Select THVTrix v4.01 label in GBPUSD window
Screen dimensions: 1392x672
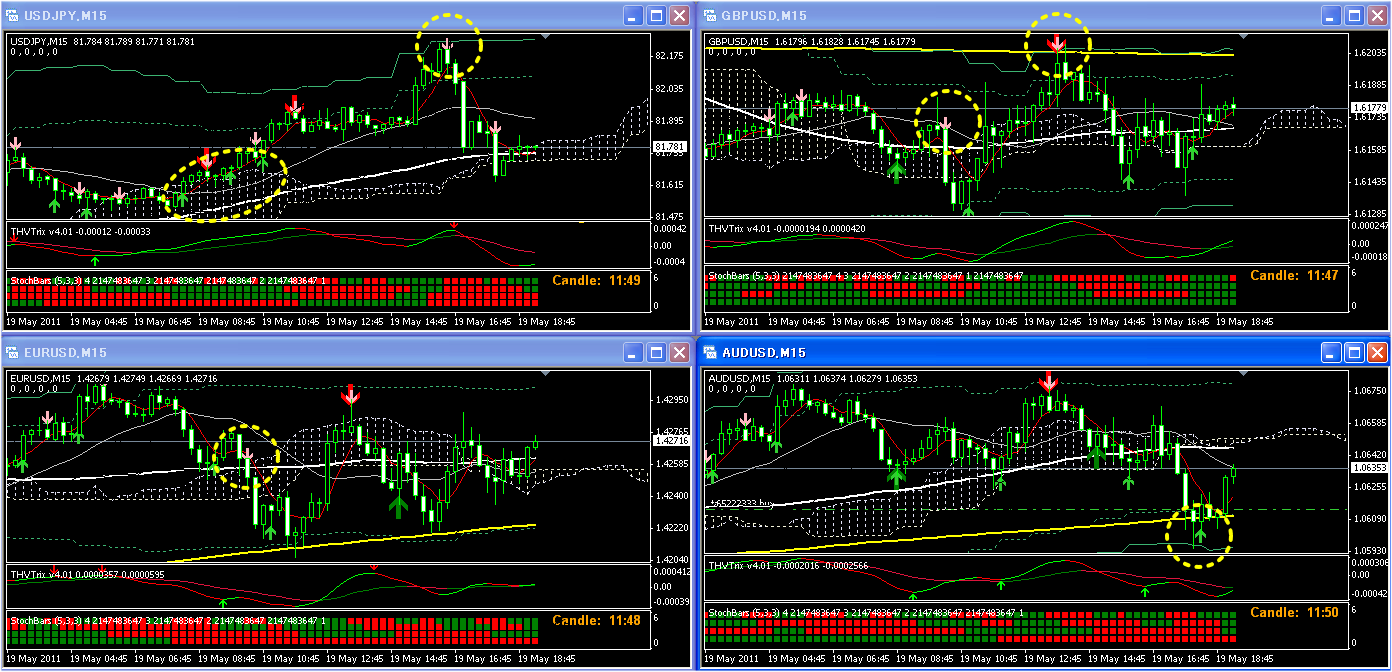tap(738, 229)
